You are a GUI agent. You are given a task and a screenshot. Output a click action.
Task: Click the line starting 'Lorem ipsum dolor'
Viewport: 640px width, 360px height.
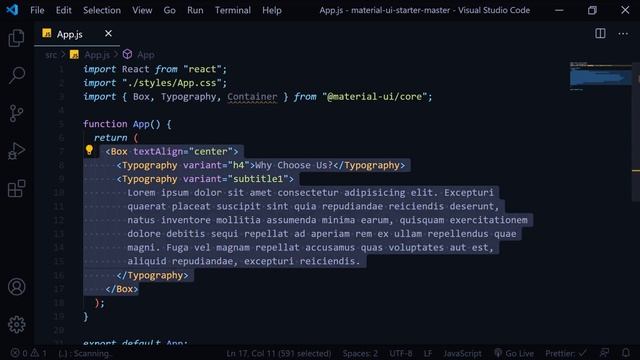310,193
